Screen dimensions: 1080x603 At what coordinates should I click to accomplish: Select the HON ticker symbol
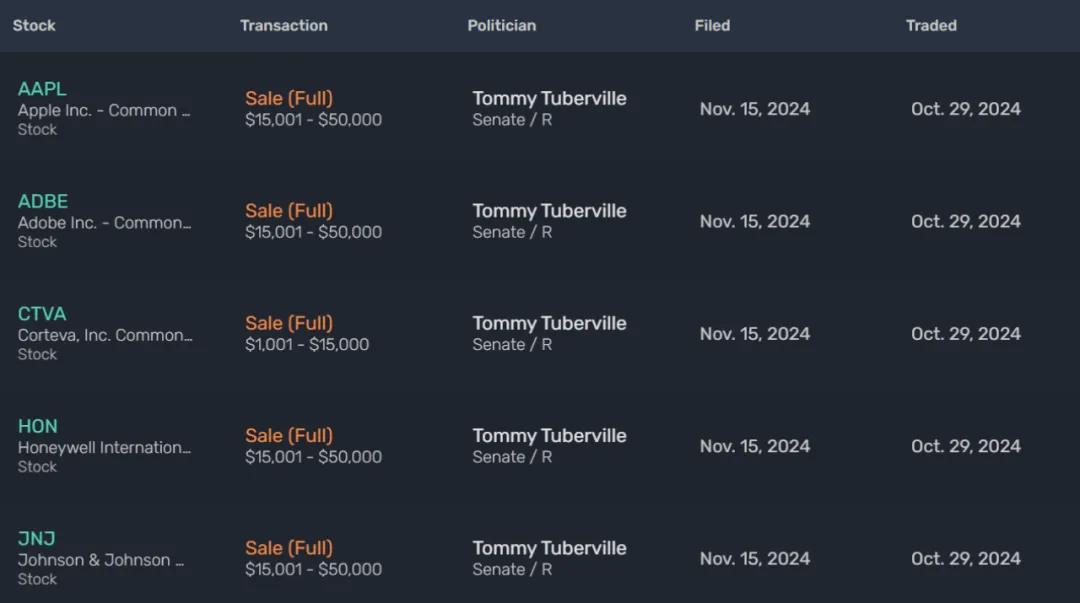coord(38,426)
